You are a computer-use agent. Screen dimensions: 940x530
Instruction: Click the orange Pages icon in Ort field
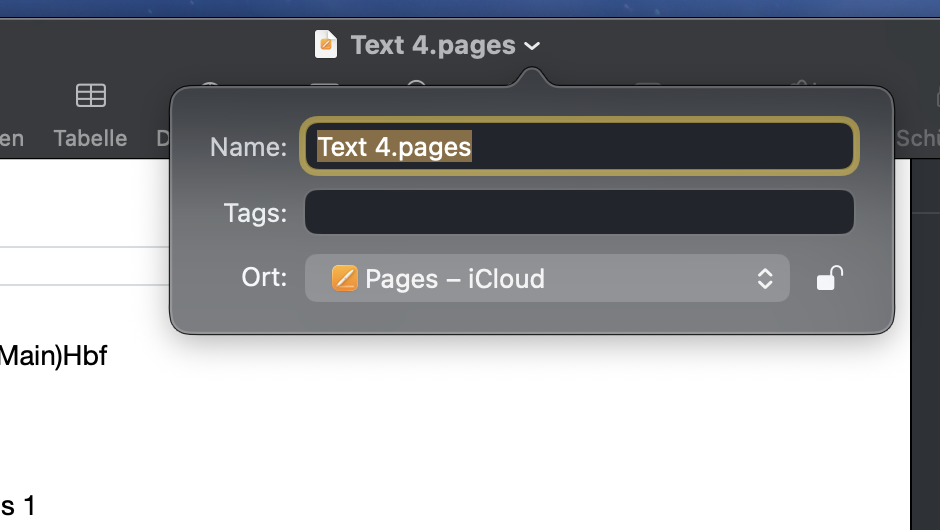344,278
